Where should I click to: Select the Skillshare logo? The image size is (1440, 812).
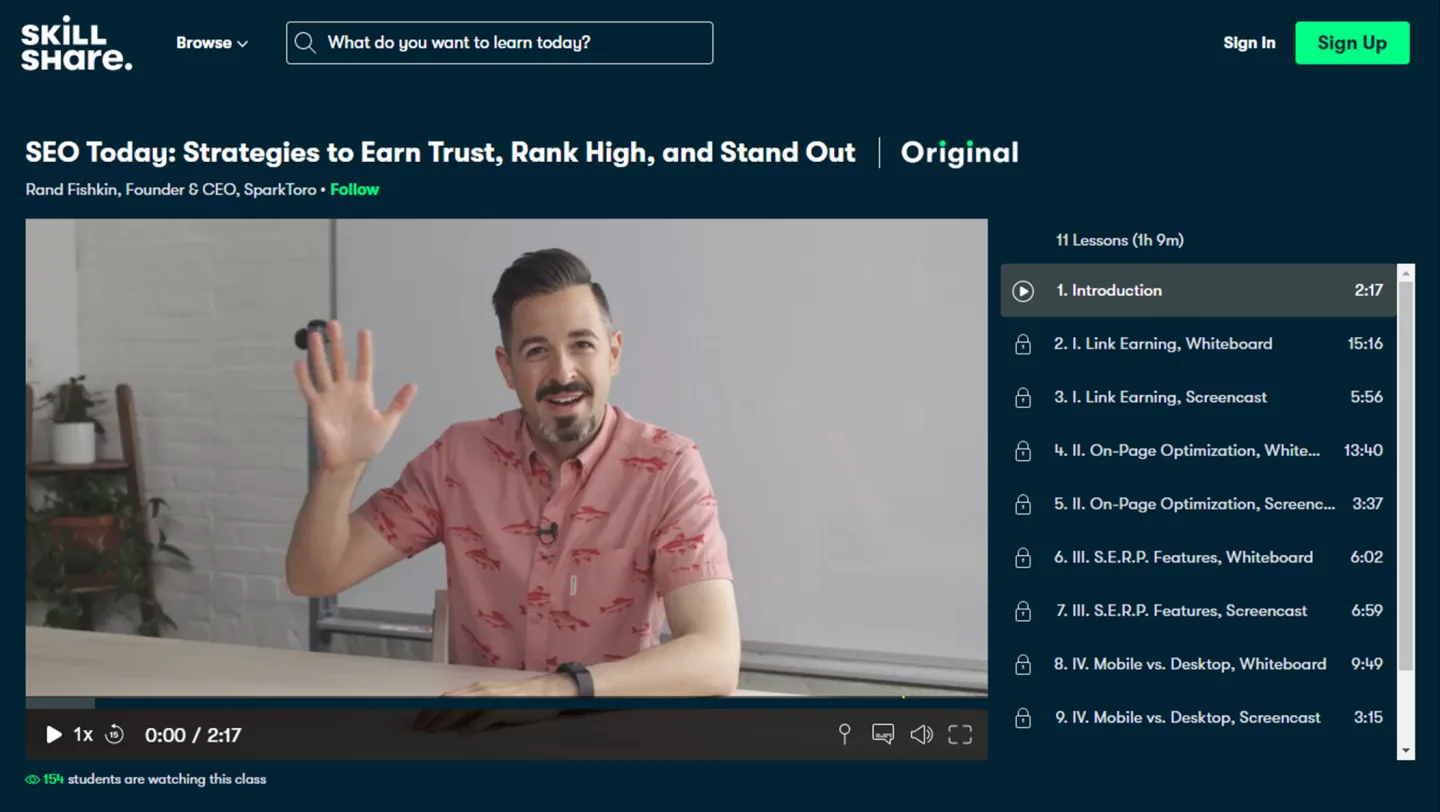point(75,43)
